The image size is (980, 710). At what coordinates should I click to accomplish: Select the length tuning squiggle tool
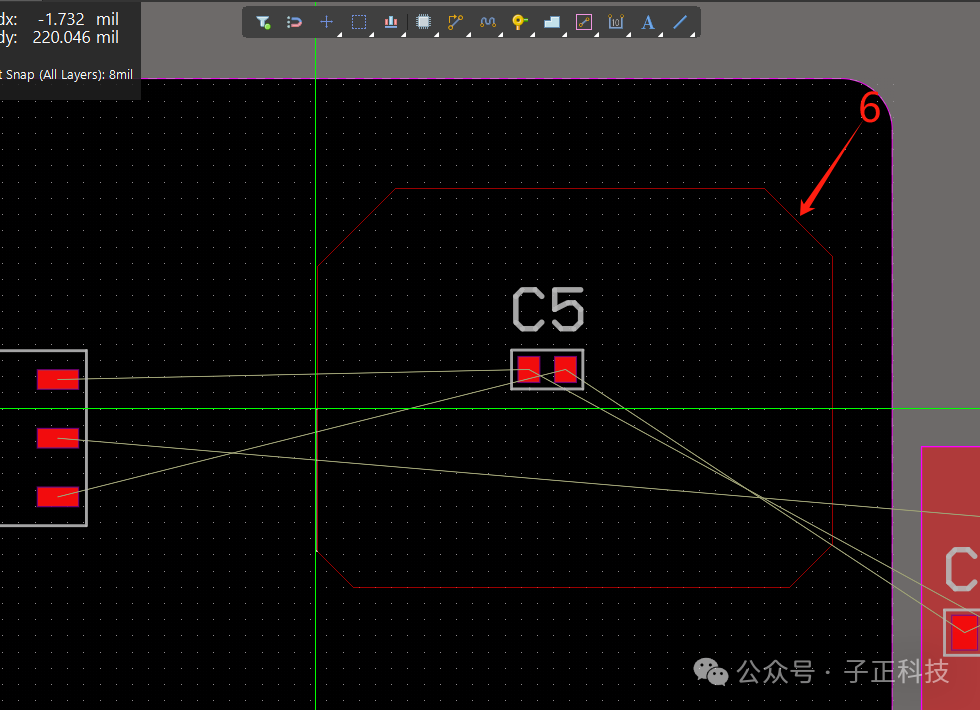488,22
